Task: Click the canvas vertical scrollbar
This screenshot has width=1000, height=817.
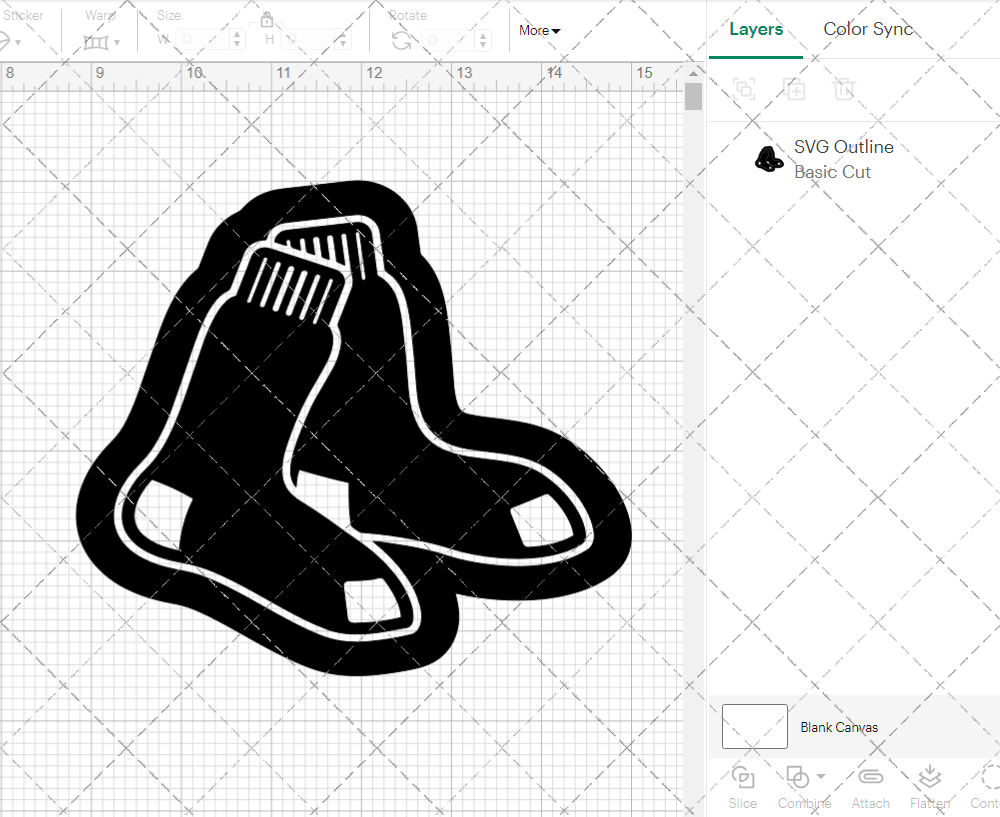Action: [x=692, y=95]
